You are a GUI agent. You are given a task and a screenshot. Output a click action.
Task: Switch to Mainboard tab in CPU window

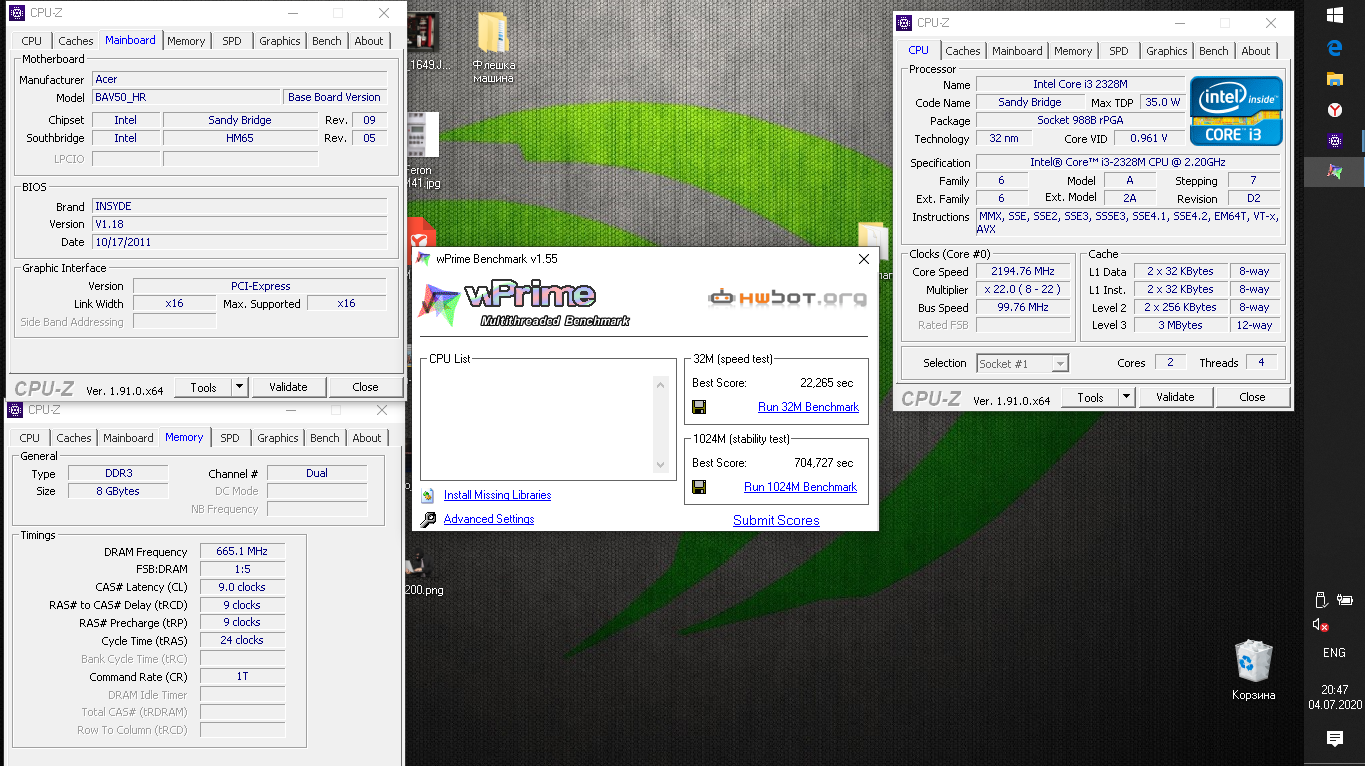tap(1017, 51)
